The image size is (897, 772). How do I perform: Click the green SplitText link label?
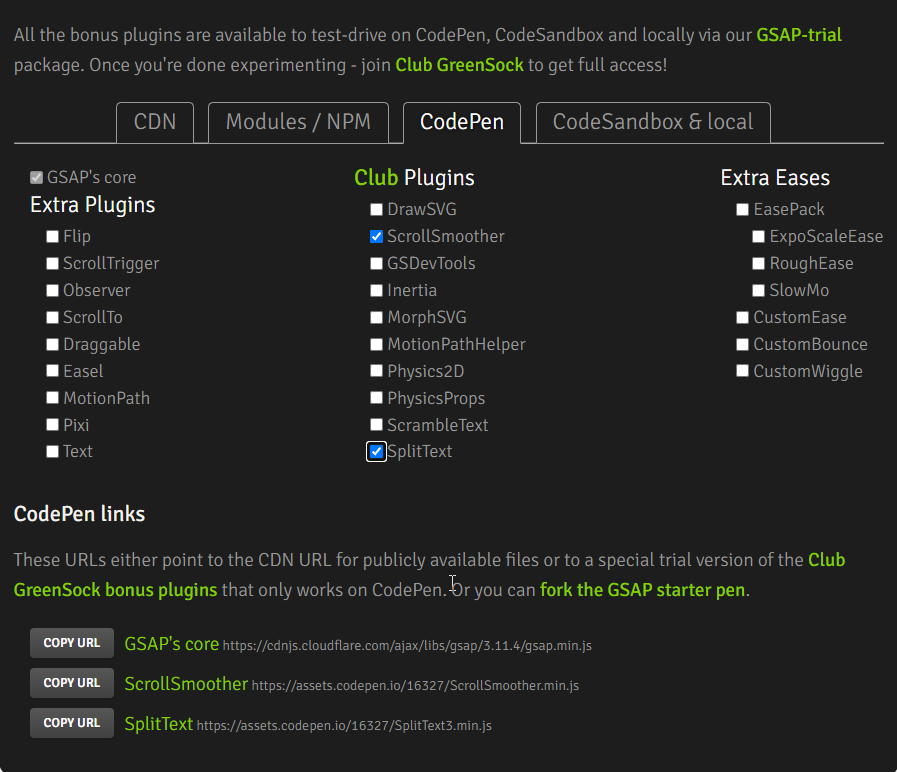click(159, 724)
